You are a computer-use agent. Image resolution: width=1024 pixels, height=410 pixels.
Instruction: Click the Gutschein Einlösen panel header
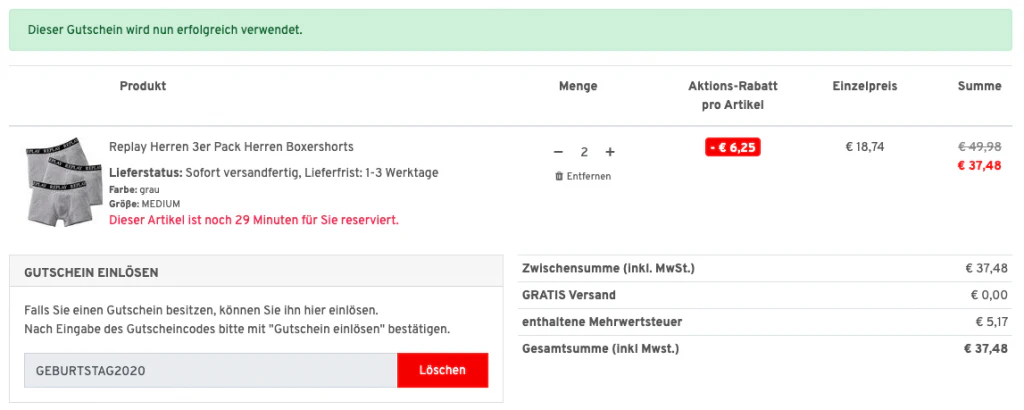pos(256,271)
